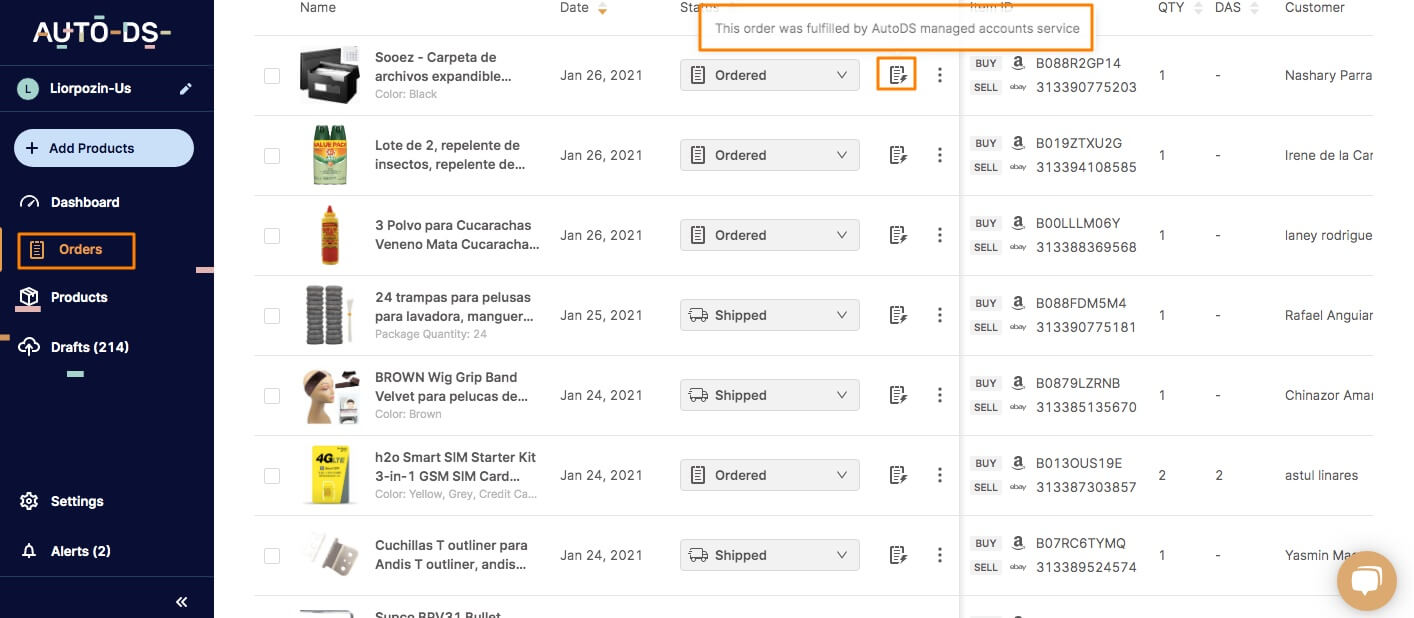The width and height of the screenshot is (1414, 618).
Task: Collapse the sidebar with double-chevron icon
Action: pos(182,602)
